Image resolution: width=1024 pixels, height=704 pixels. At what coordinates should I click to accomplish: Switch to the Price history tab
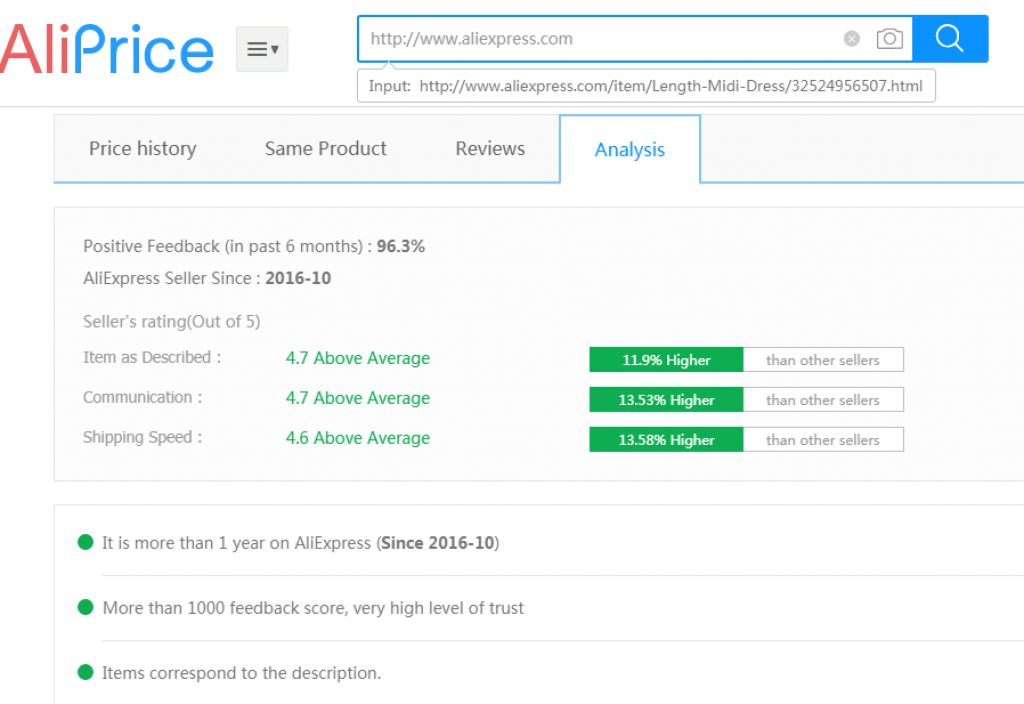[x=142, y=149]
